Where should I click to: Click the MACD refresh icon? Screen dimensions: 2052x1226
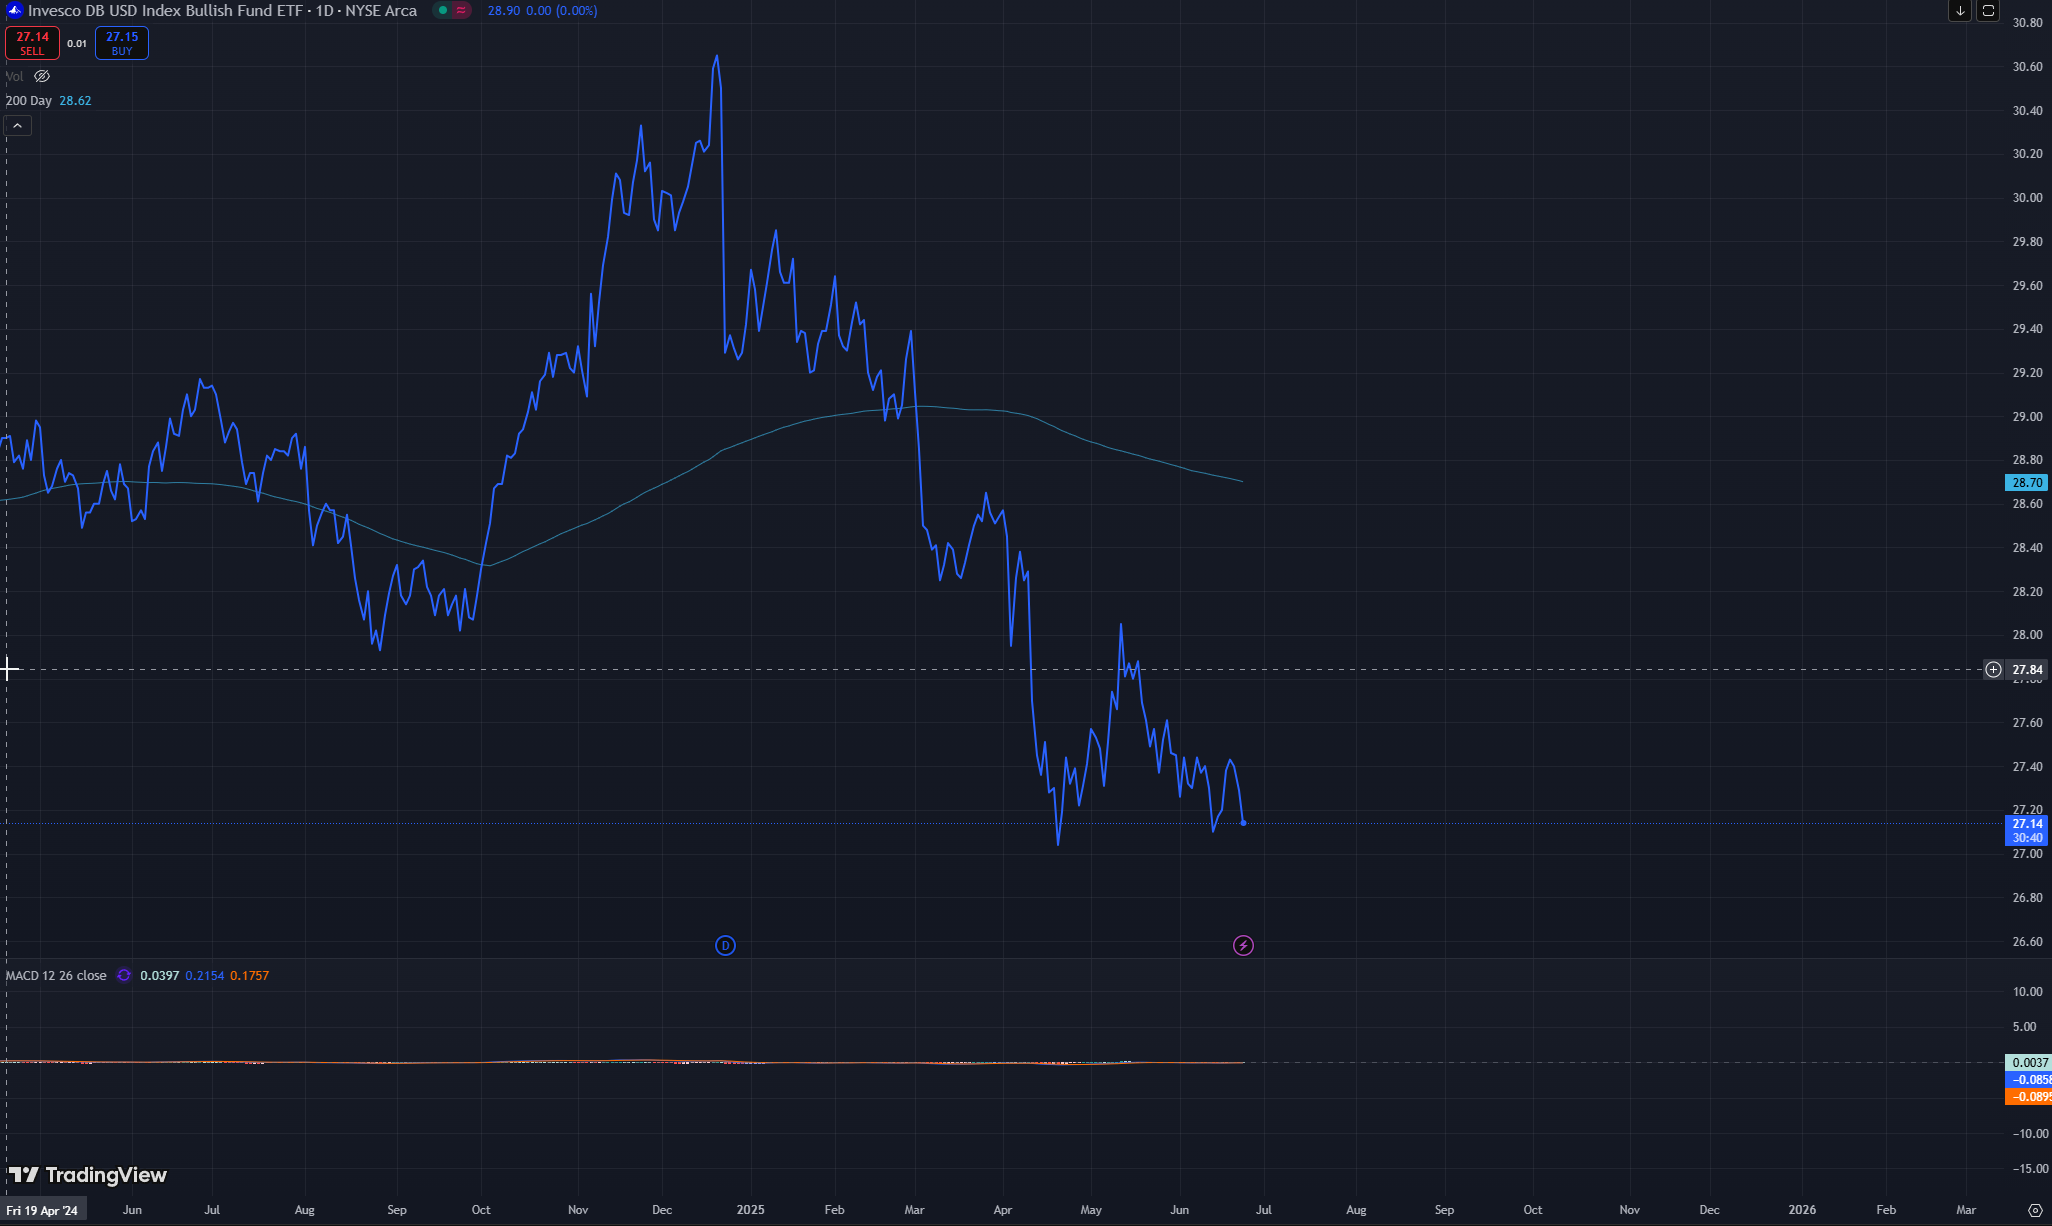click(124, 975)
